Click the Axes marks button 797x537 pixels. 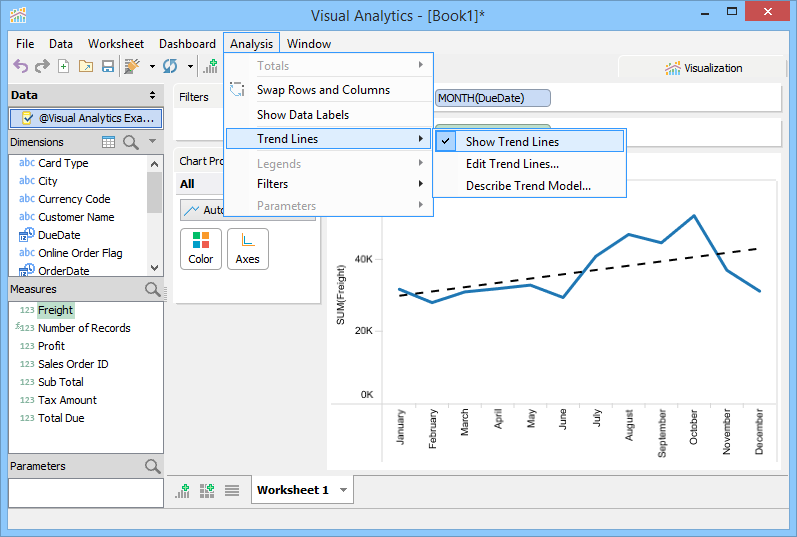point(248,249)
